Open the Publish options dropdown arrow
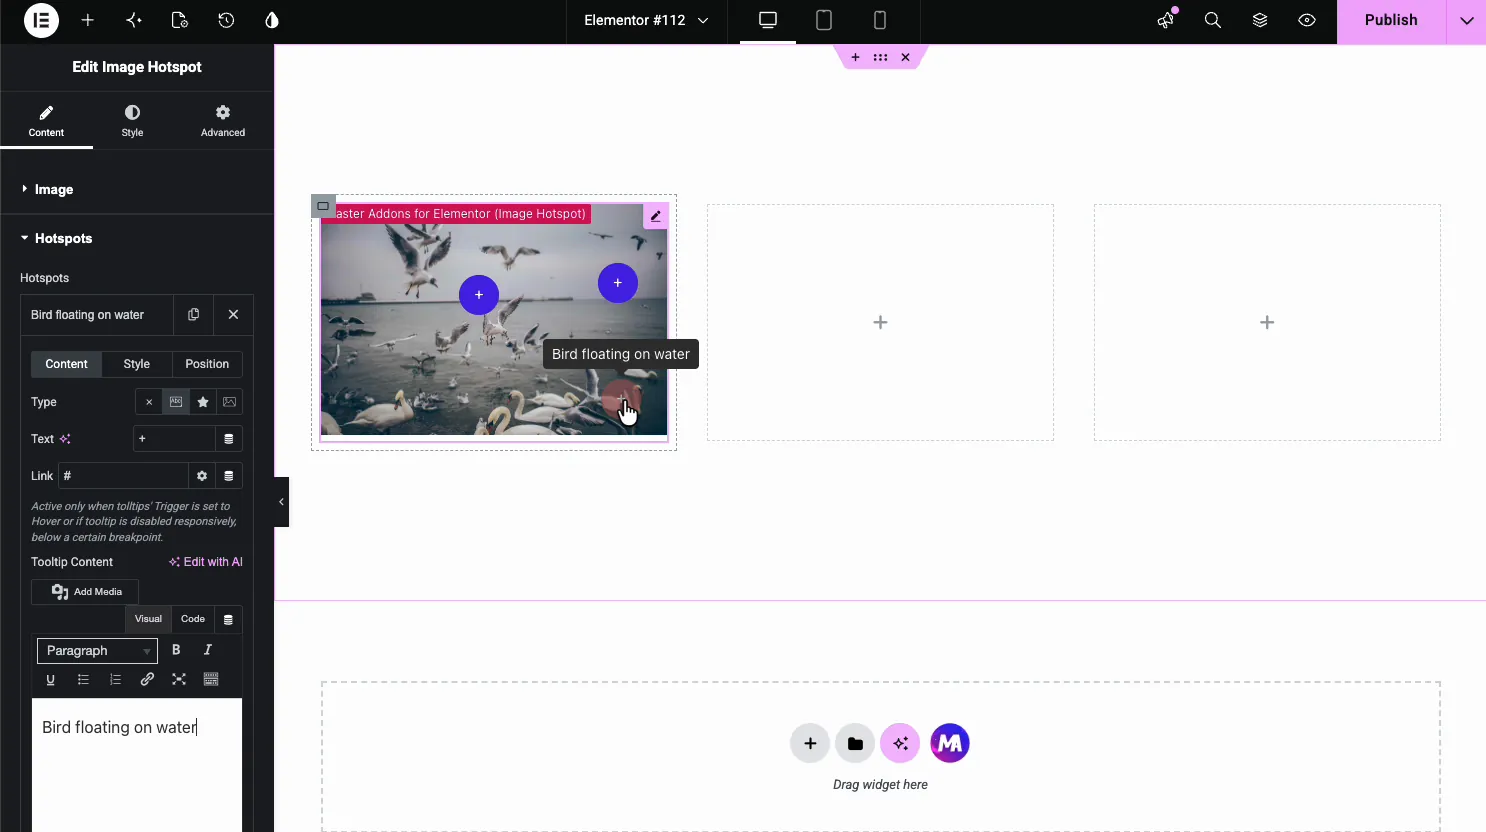Image resolution: width=1486 pixels, height=832 pixels. pyautogui.click(x=1466, y=20)
